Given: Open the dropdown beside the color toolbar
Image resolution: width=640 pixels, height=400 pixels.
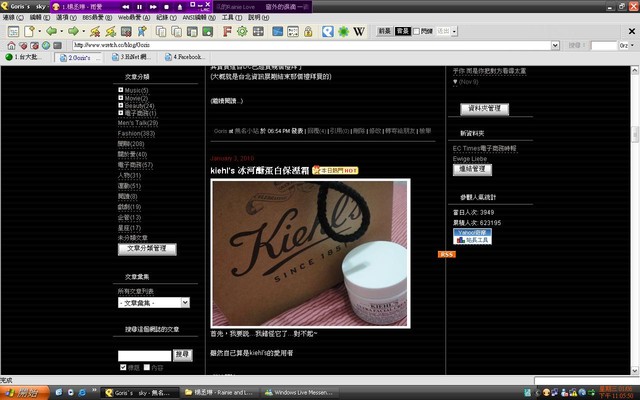Looking at the screenshot, I should (x=454, y=31).
